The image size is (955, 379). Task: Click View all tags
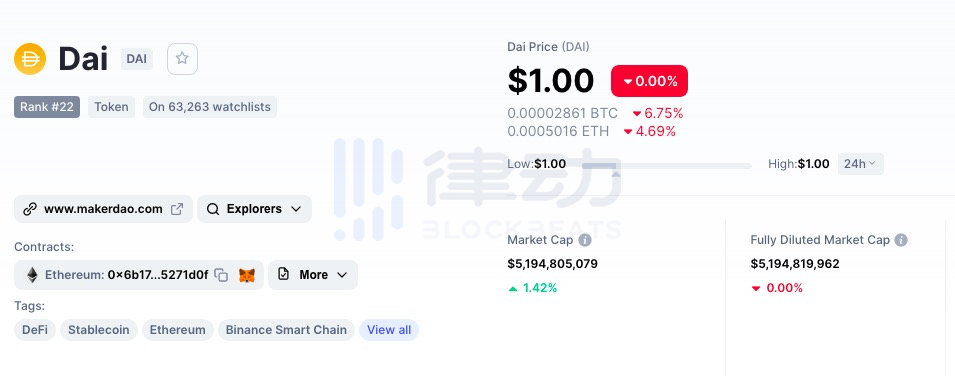[x=389, y=330]
